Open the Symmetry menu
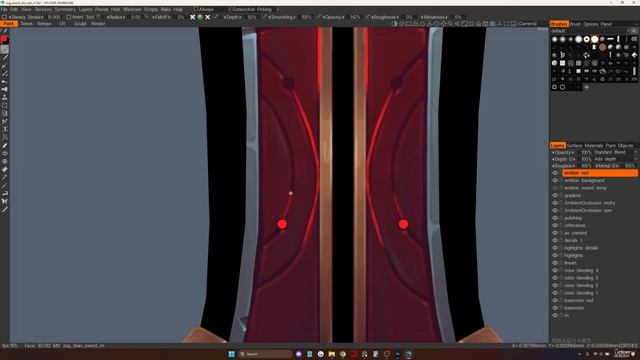Viewport: 640px width, 360px height. pos(65,9)
